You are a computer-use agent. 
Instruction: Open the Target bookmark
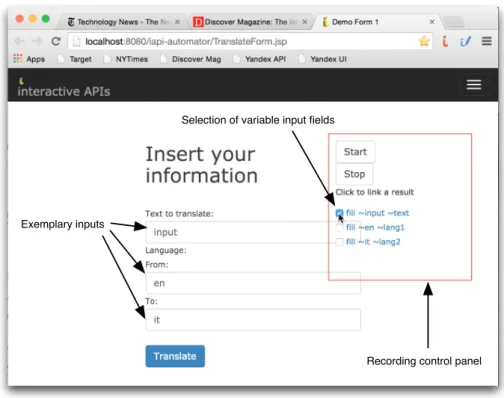tap(75, 59)
